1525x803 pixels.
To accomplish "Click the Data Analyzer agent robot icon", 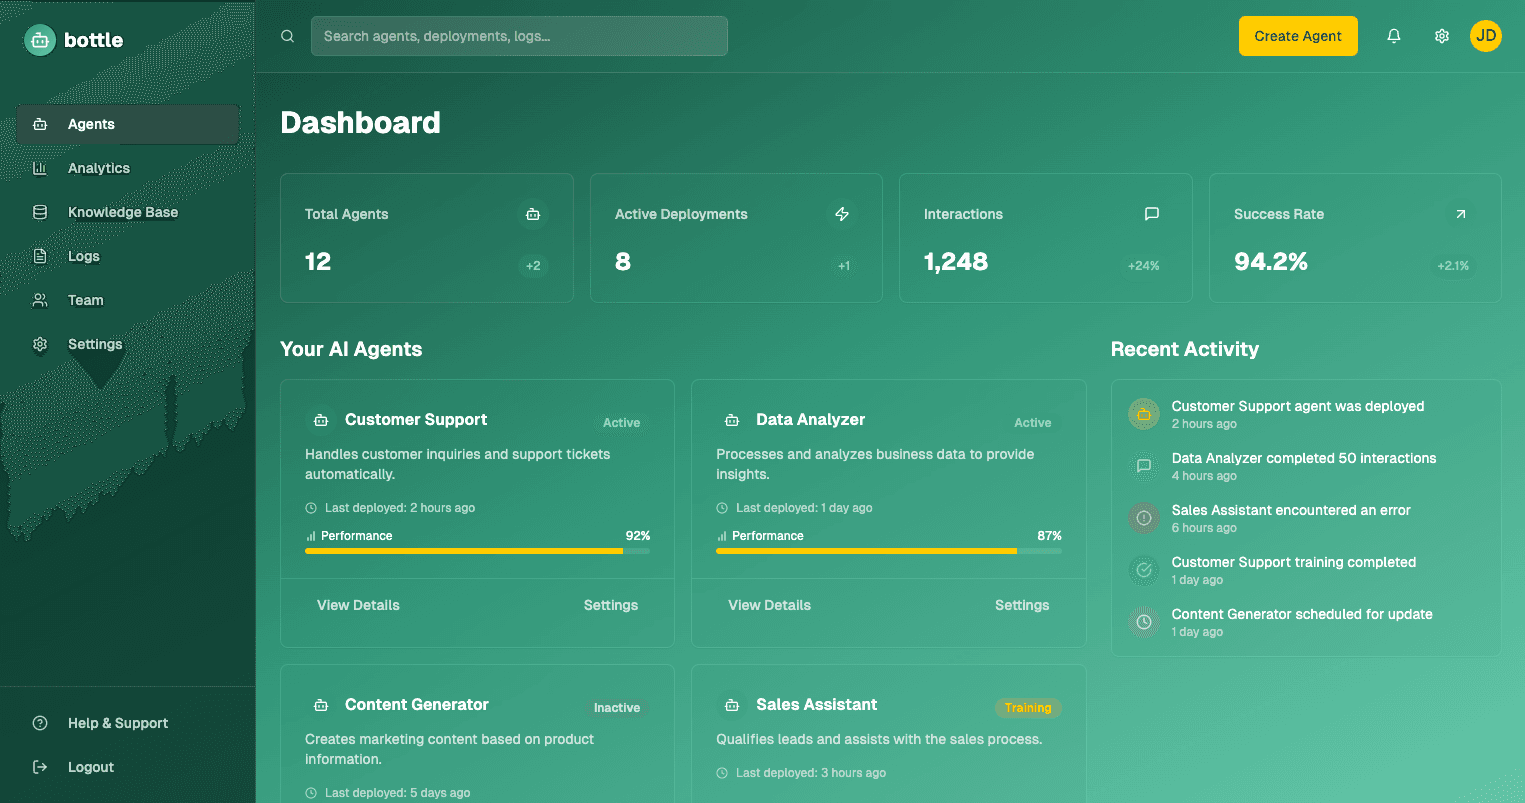I will pyautogui.click(x=732, y=420).
